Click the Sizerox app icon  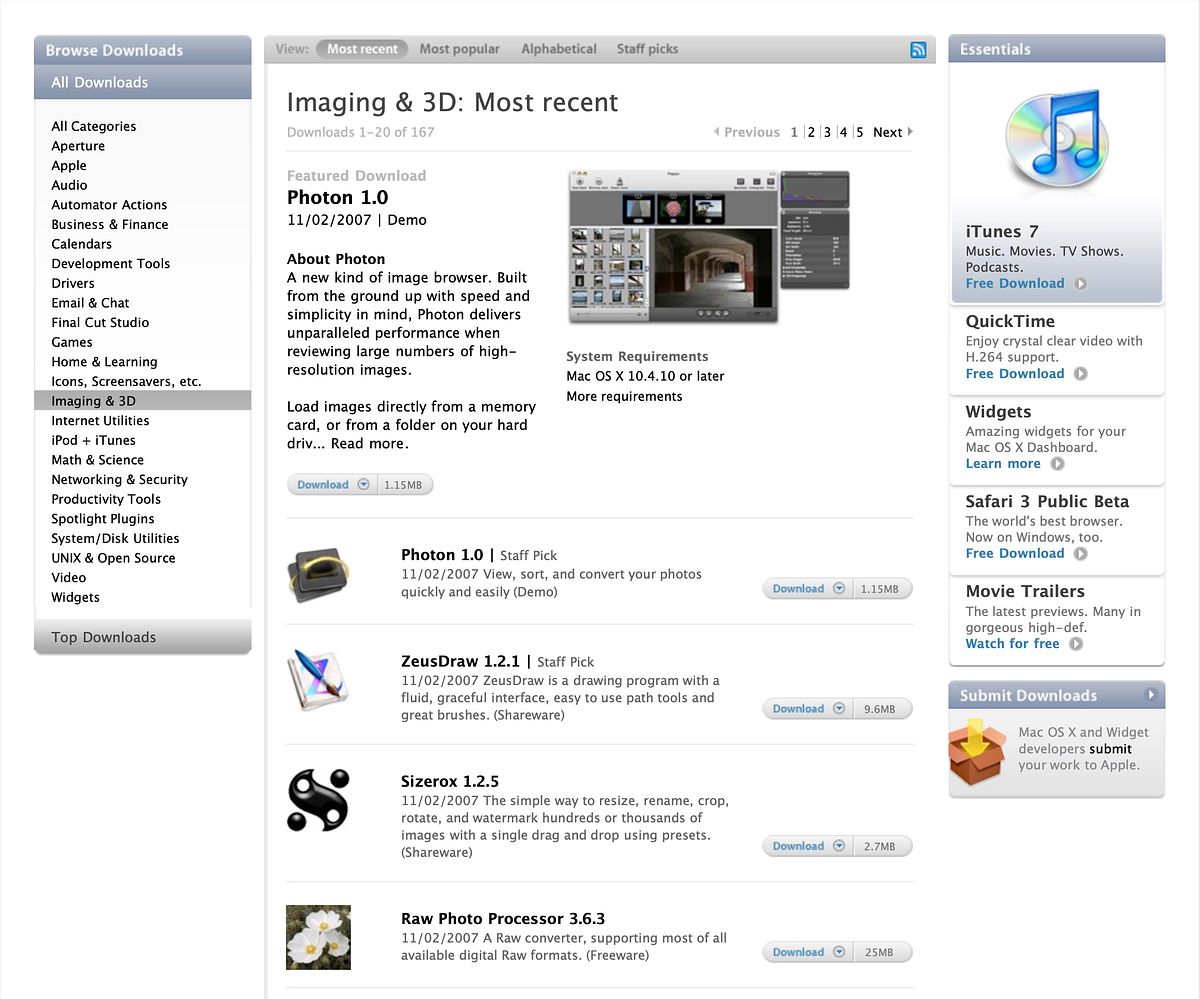coord(318,799)
